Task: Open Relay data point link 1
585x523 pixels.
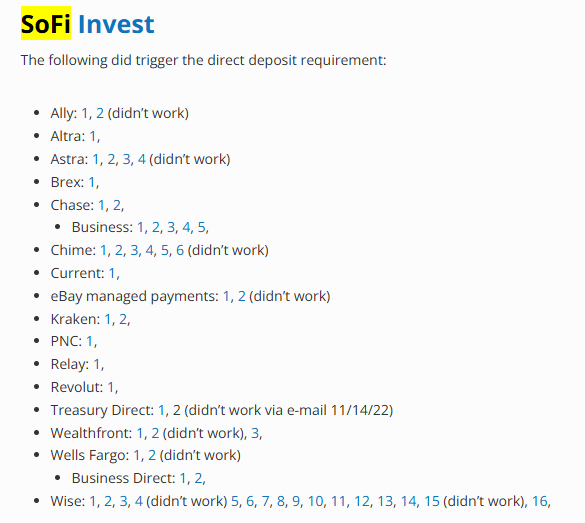Action: pyautogui.click(x=97, y=364)
